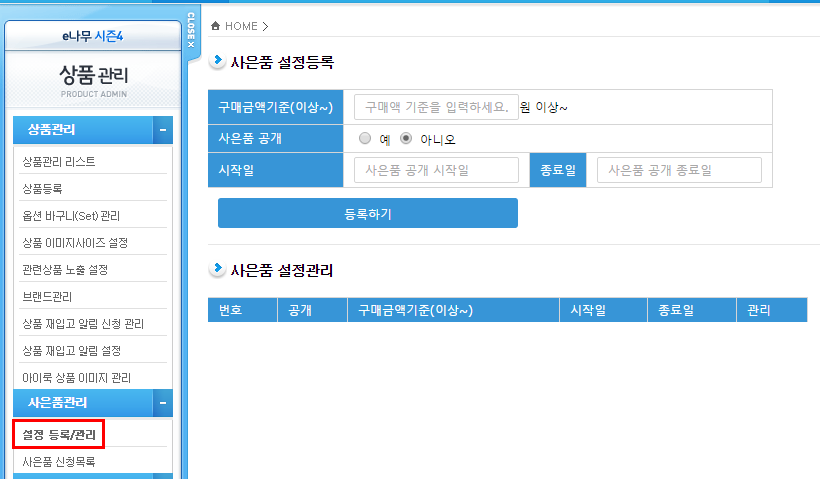Screen dimensions: 820x479
Task: Open 상품 재입고 알림 신청 관리
Action: click(x=83, y=323)
